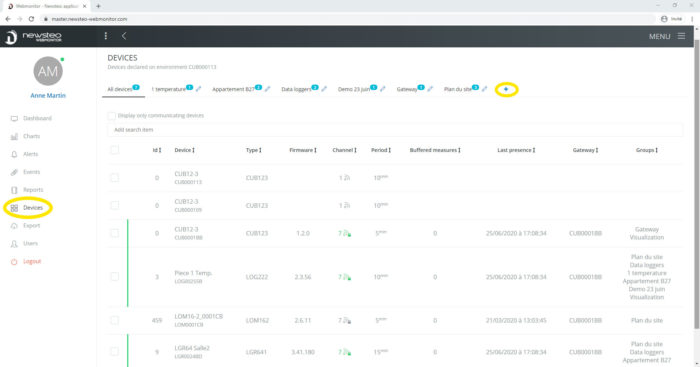This screenshot has width=700, height=367.
Task: Focus the Add search item field
Action: coord(395,130)
